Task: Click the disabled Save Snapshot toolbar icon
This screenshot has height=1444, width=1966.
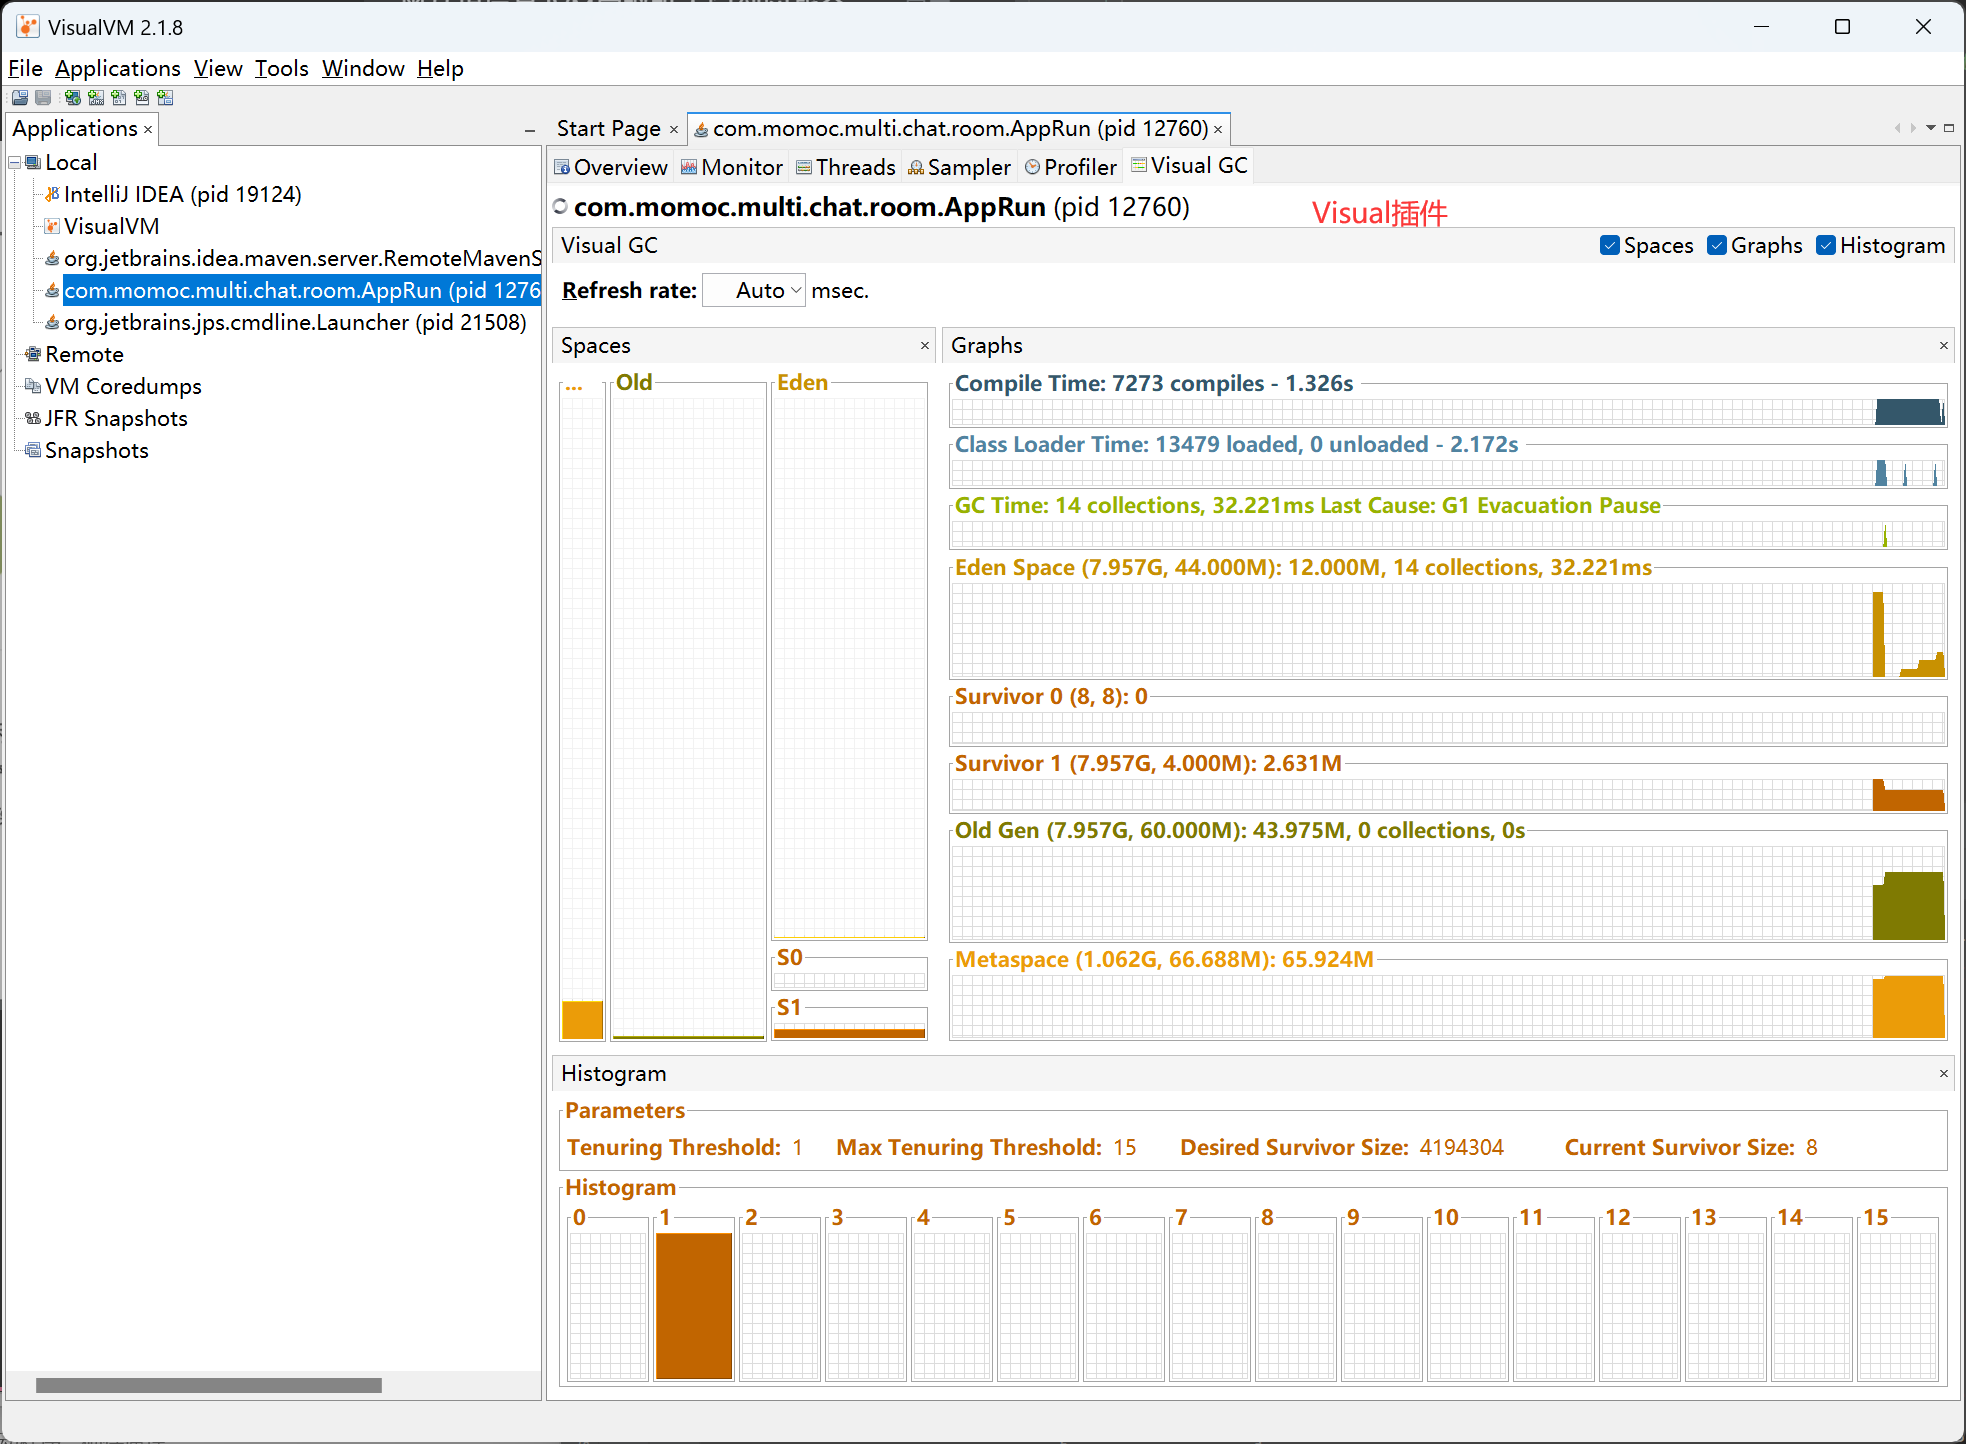Action: [43, 97]
